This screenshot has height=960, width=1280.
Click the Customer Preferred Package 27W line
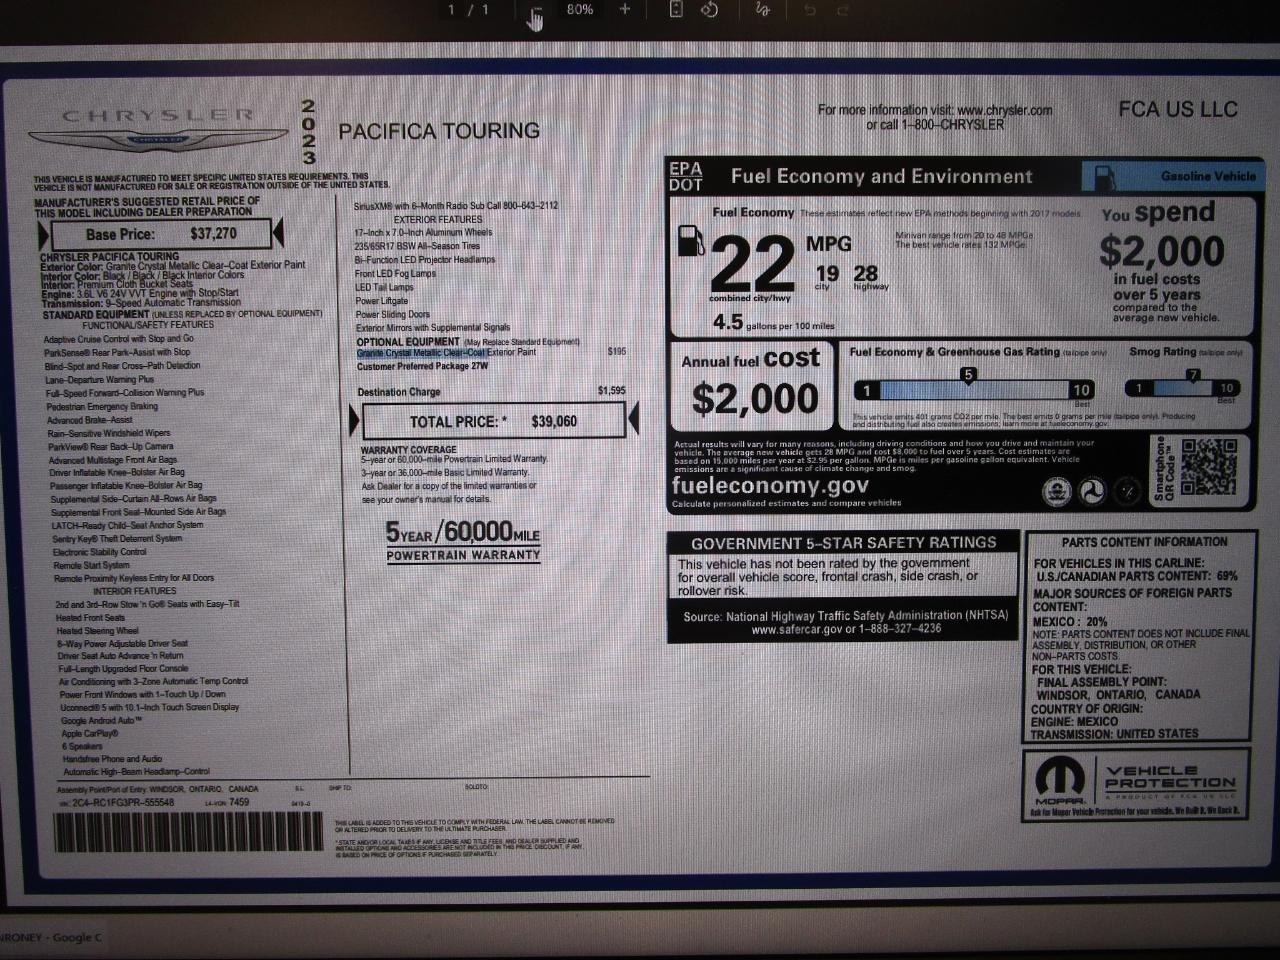(x=423, y=367)
